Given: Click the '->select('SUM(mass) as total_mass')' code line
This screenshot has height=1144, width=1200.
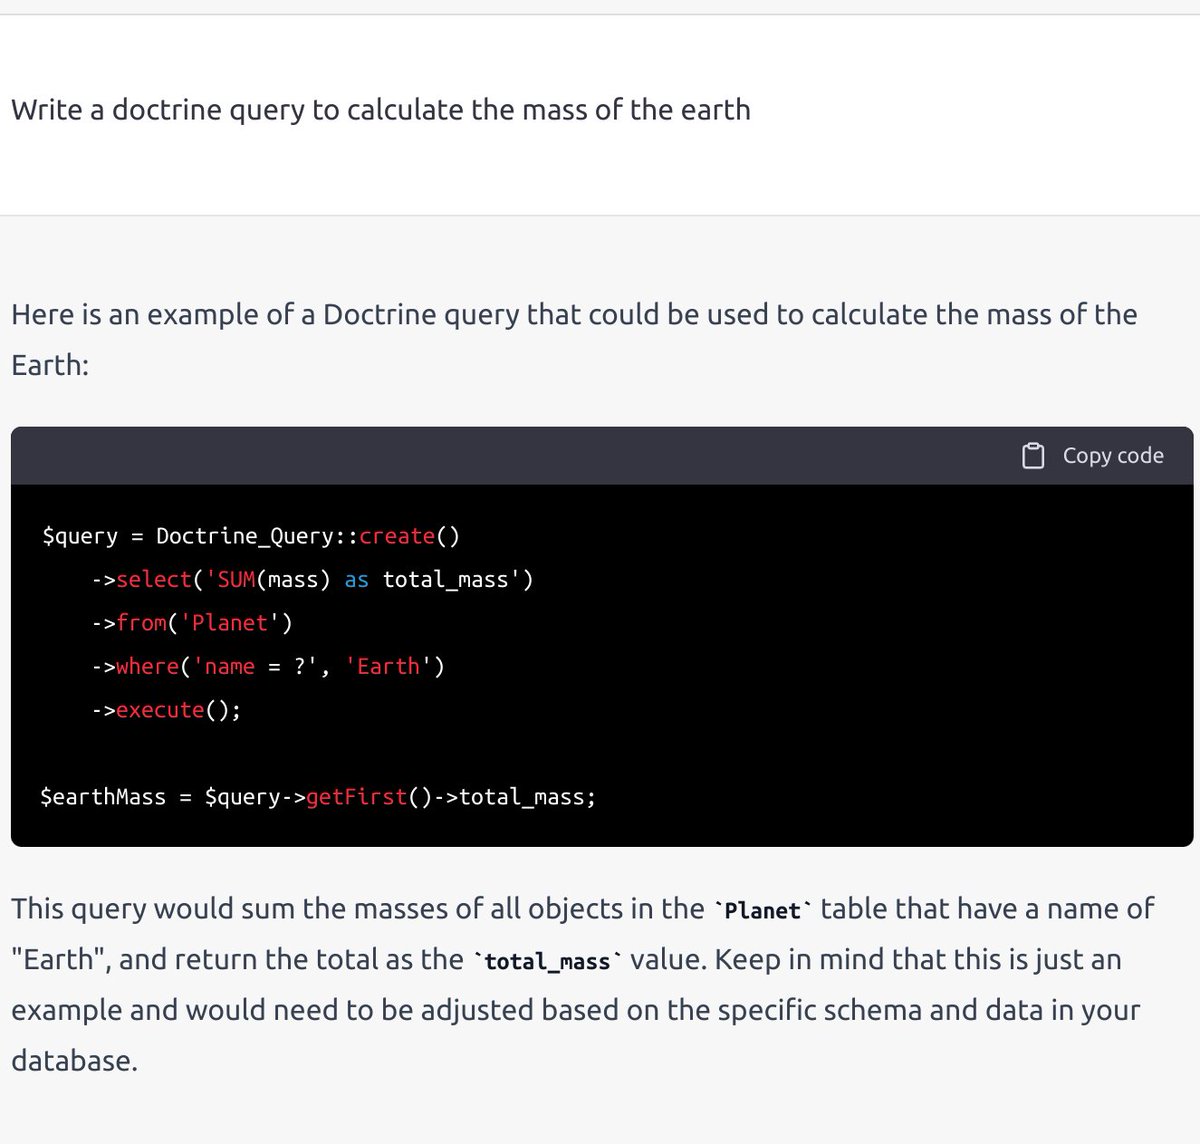Looking at the screenshot, I should pyautogui.click(x=312, y=580).
